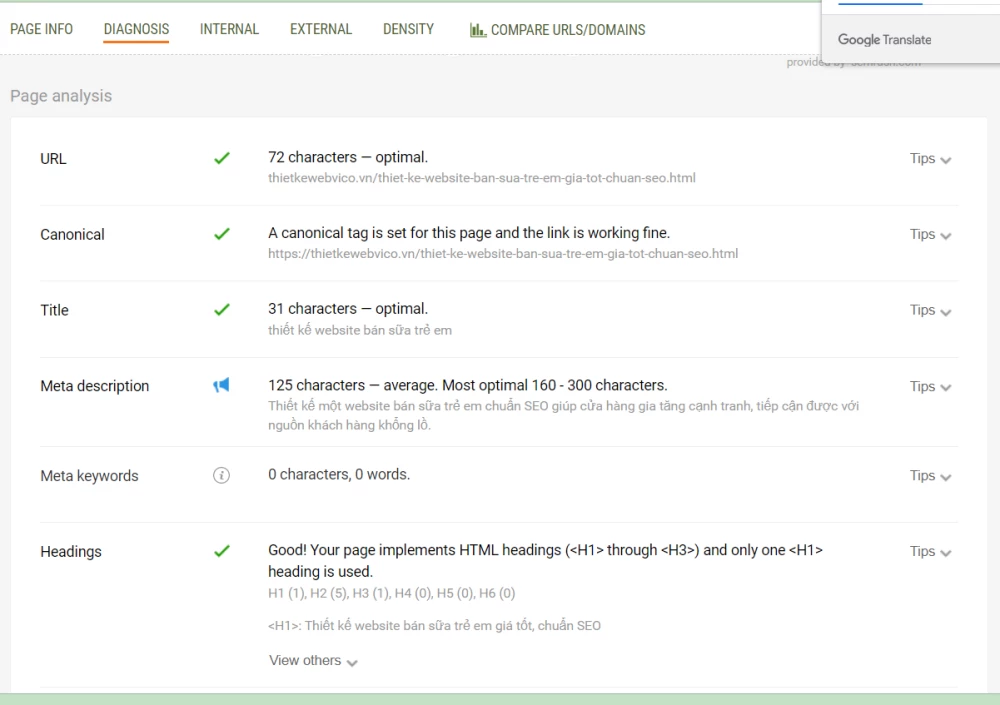Select the External tab
This screenshot has width=1000, height=705.
point(321,29)
